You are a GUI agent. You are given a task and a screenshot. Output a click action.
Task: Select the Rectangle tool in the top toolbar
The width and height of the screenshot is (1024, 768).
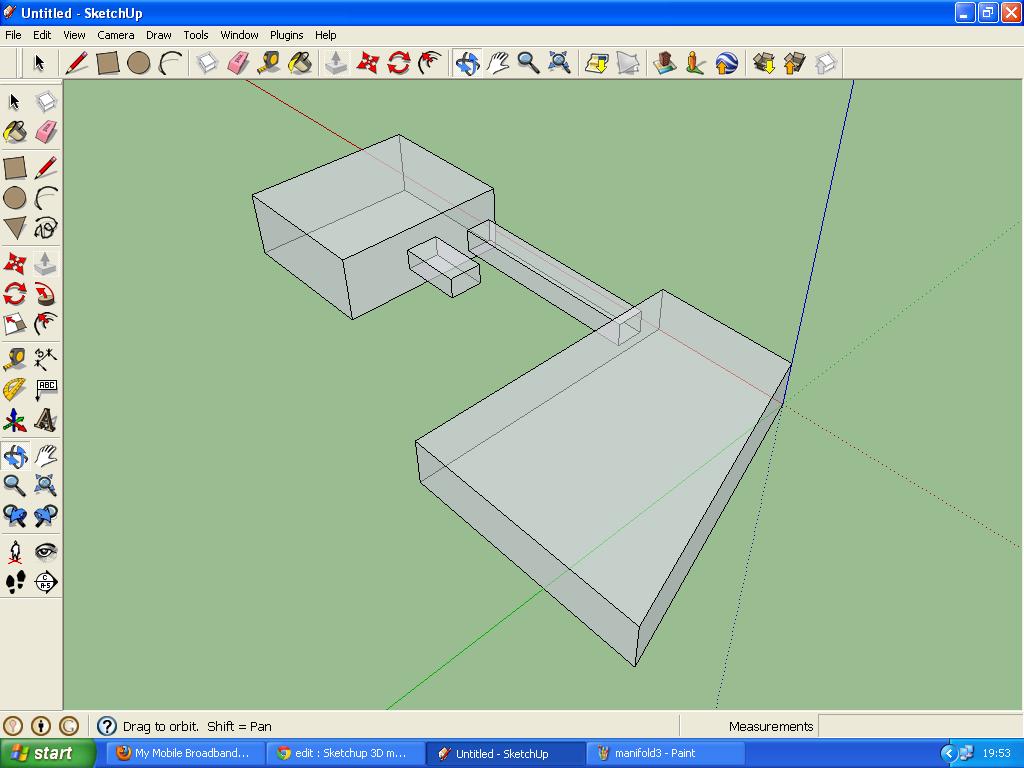point(108,63)
